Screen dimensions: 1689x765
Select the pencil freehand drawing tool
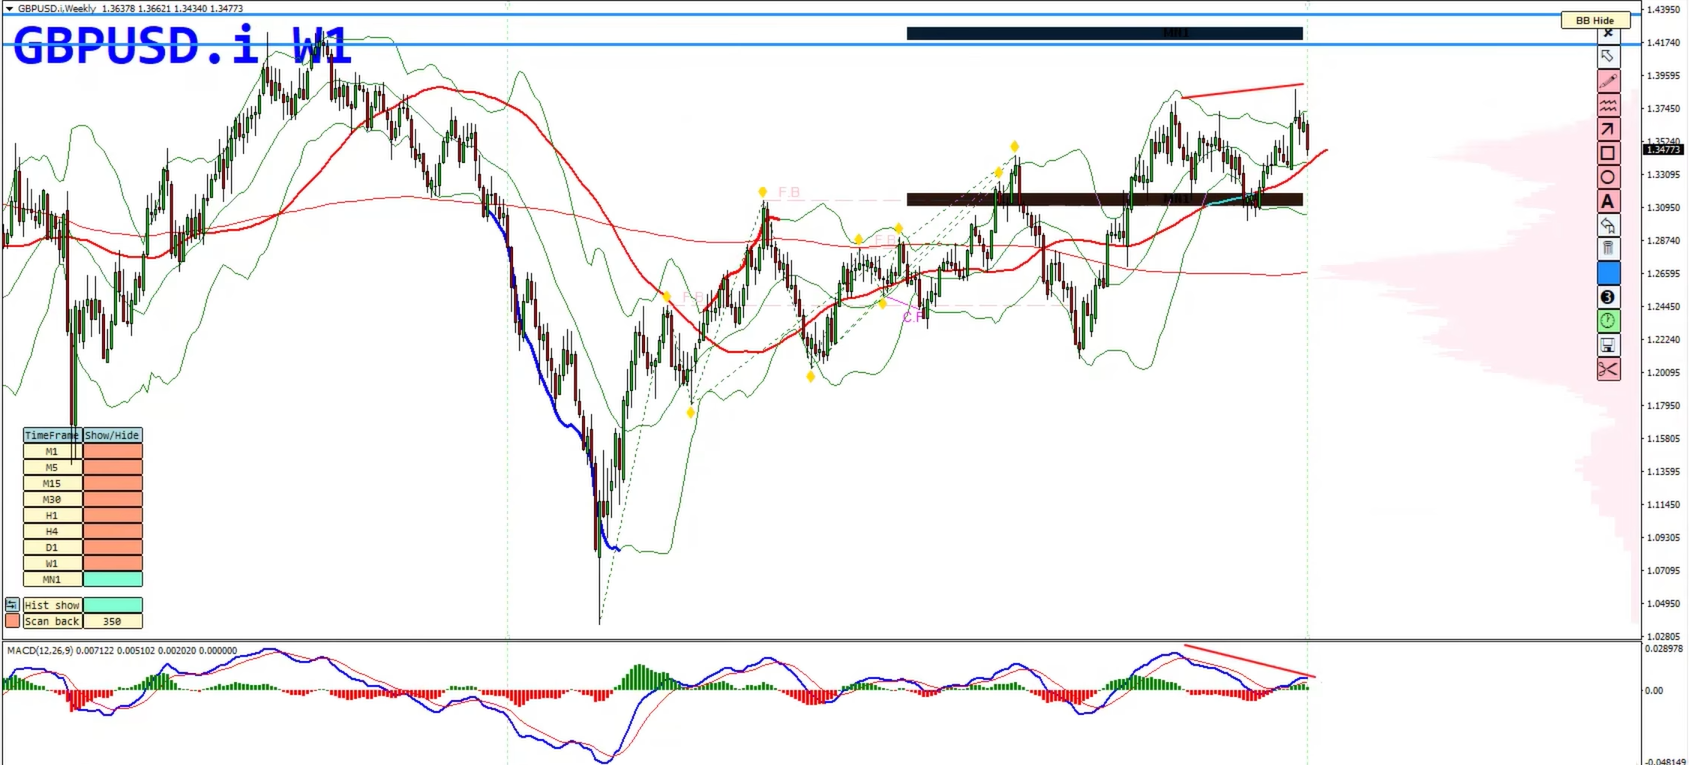1607,81
